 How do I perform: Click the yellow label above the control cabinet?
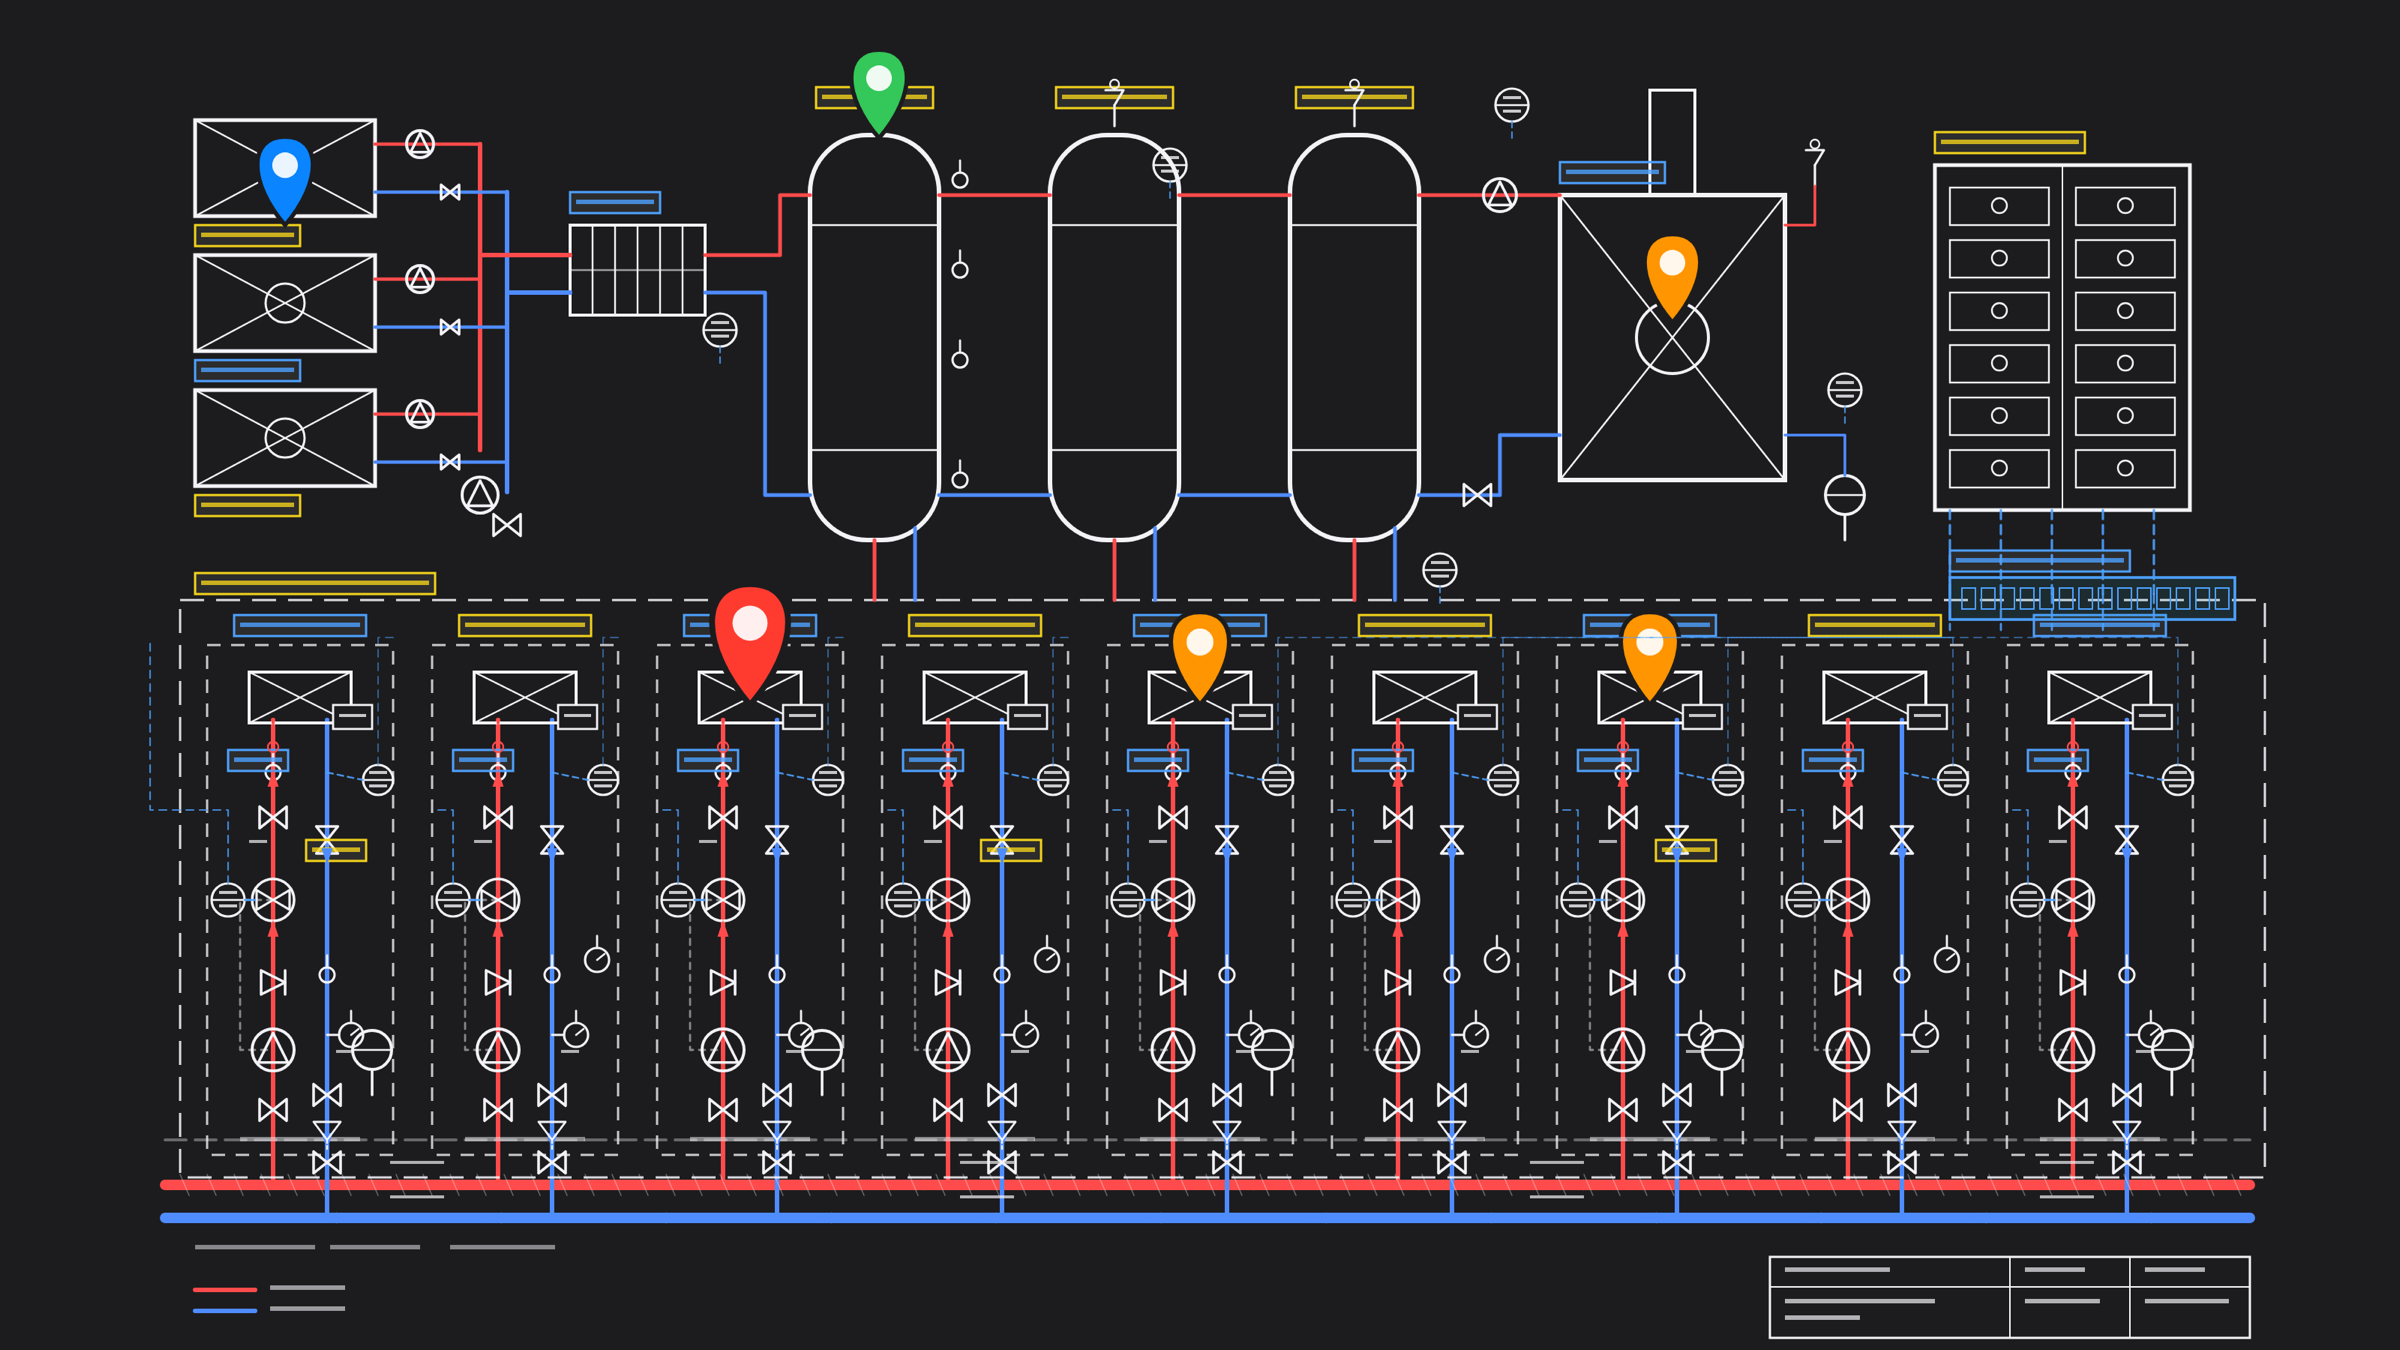click(x=2010, y=142)
